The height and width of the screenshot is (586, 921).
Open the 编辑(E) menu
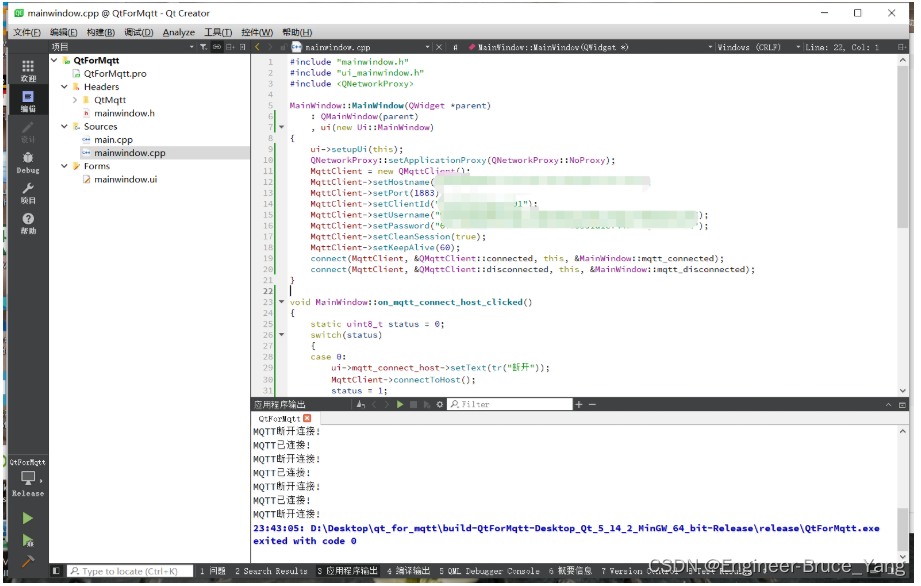pyautogui.click(x=63, y=32)
